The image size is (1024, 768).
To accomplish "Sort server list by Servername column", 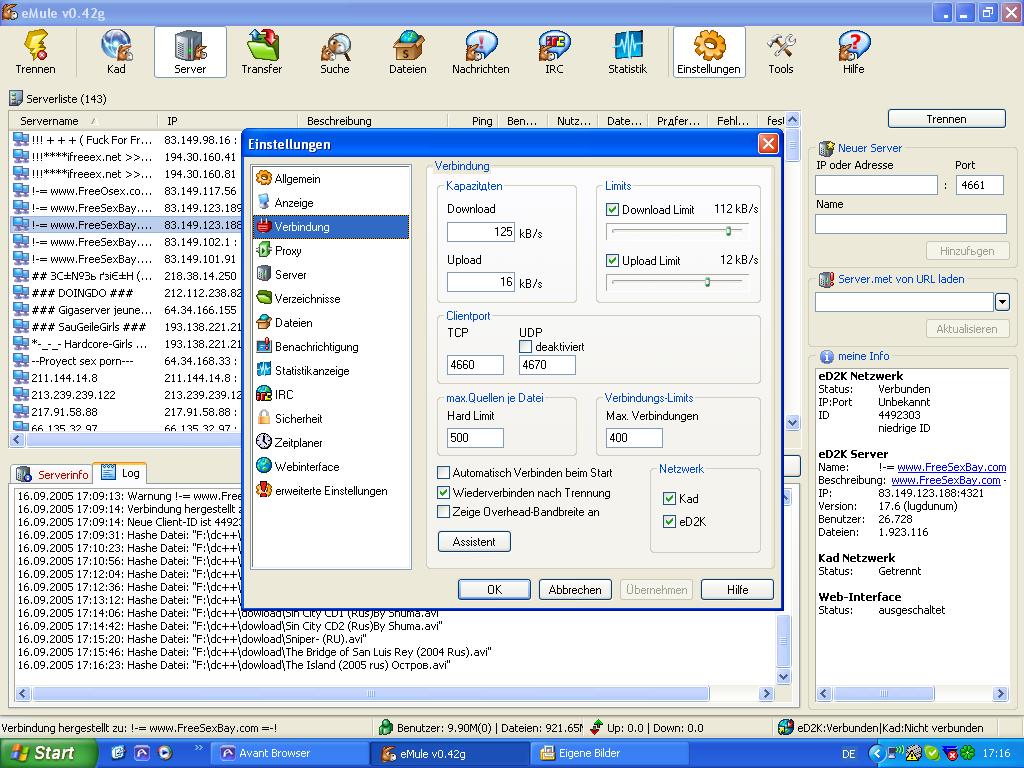I will point(83,121).
